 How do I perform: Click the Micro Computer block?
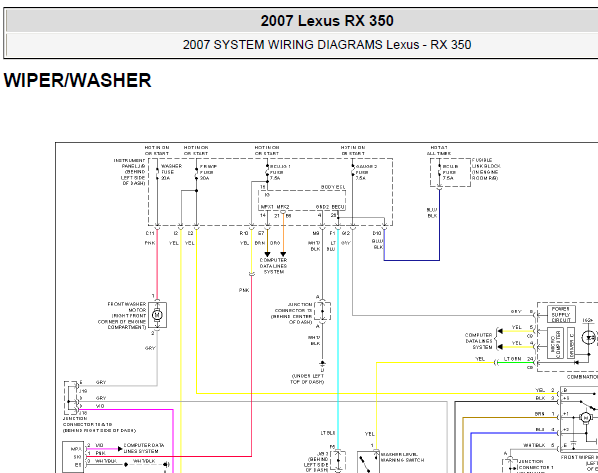point(555,344)
